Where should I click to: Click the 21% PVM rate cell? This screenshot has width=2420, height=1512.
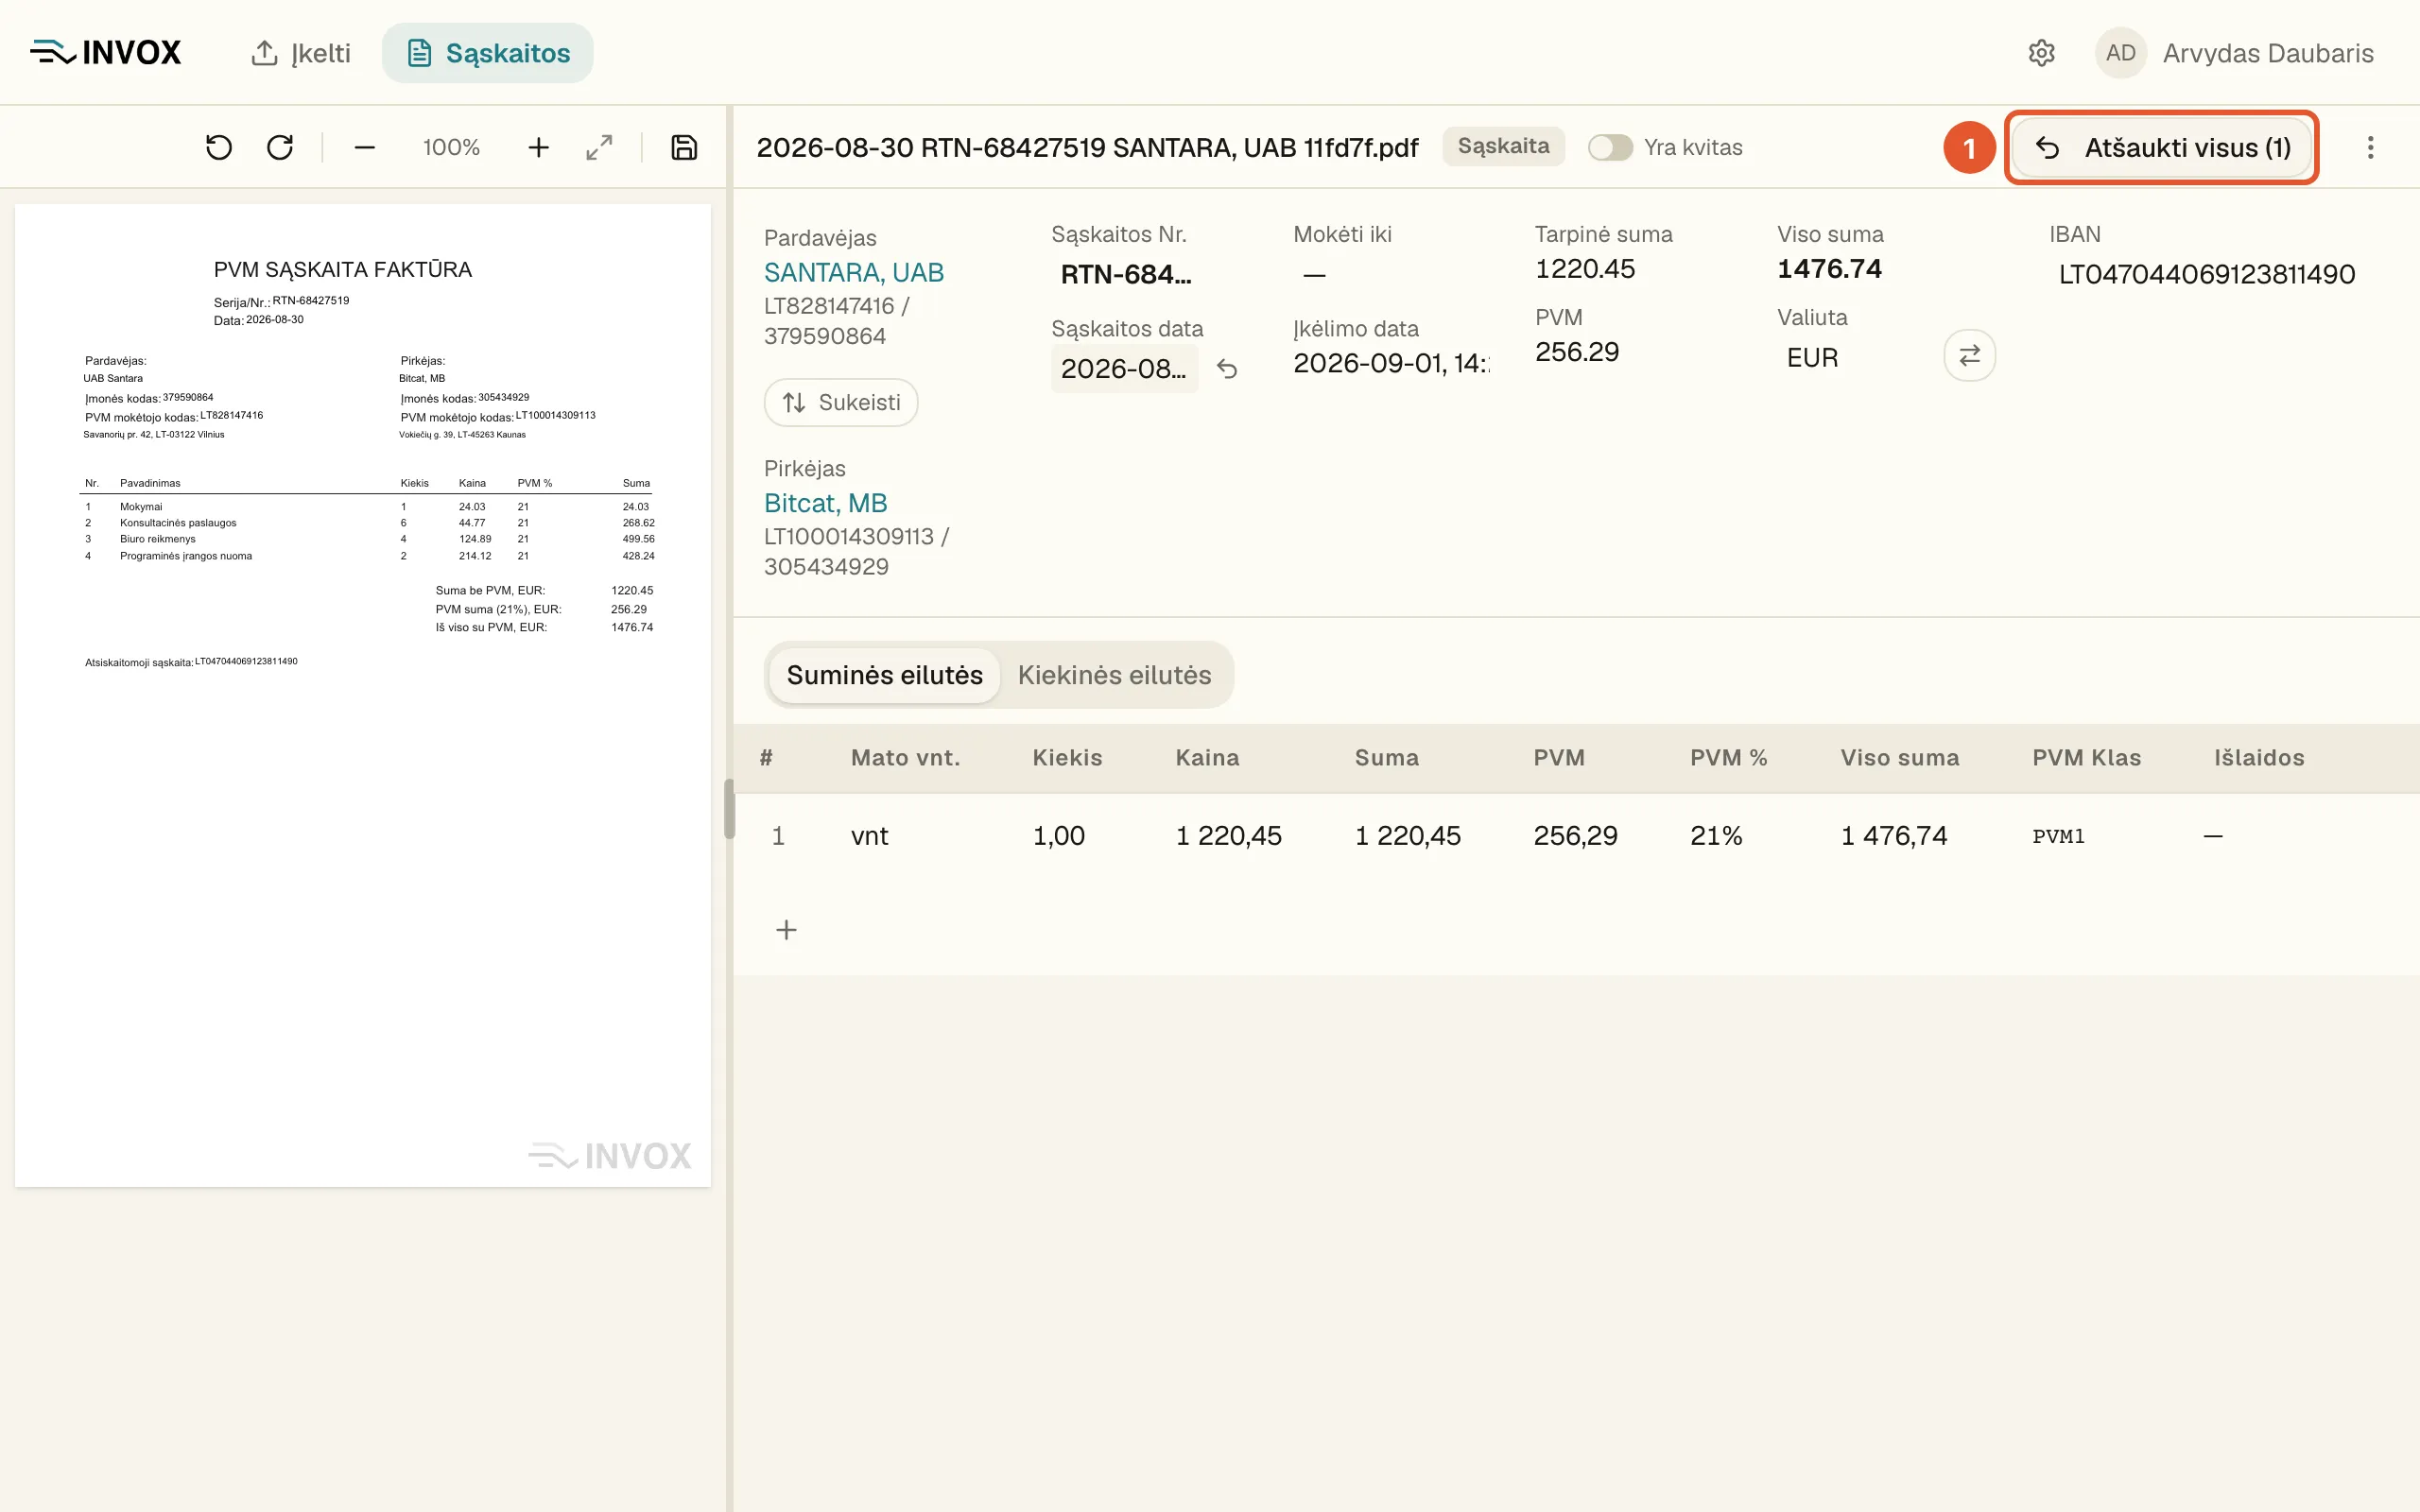point(1716,836)
